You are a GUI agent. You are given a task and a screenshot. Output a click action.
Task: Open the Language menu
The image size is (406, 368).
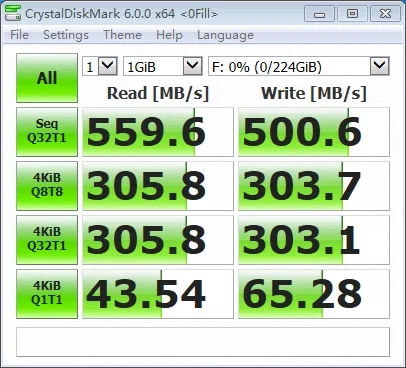[225, 35]
